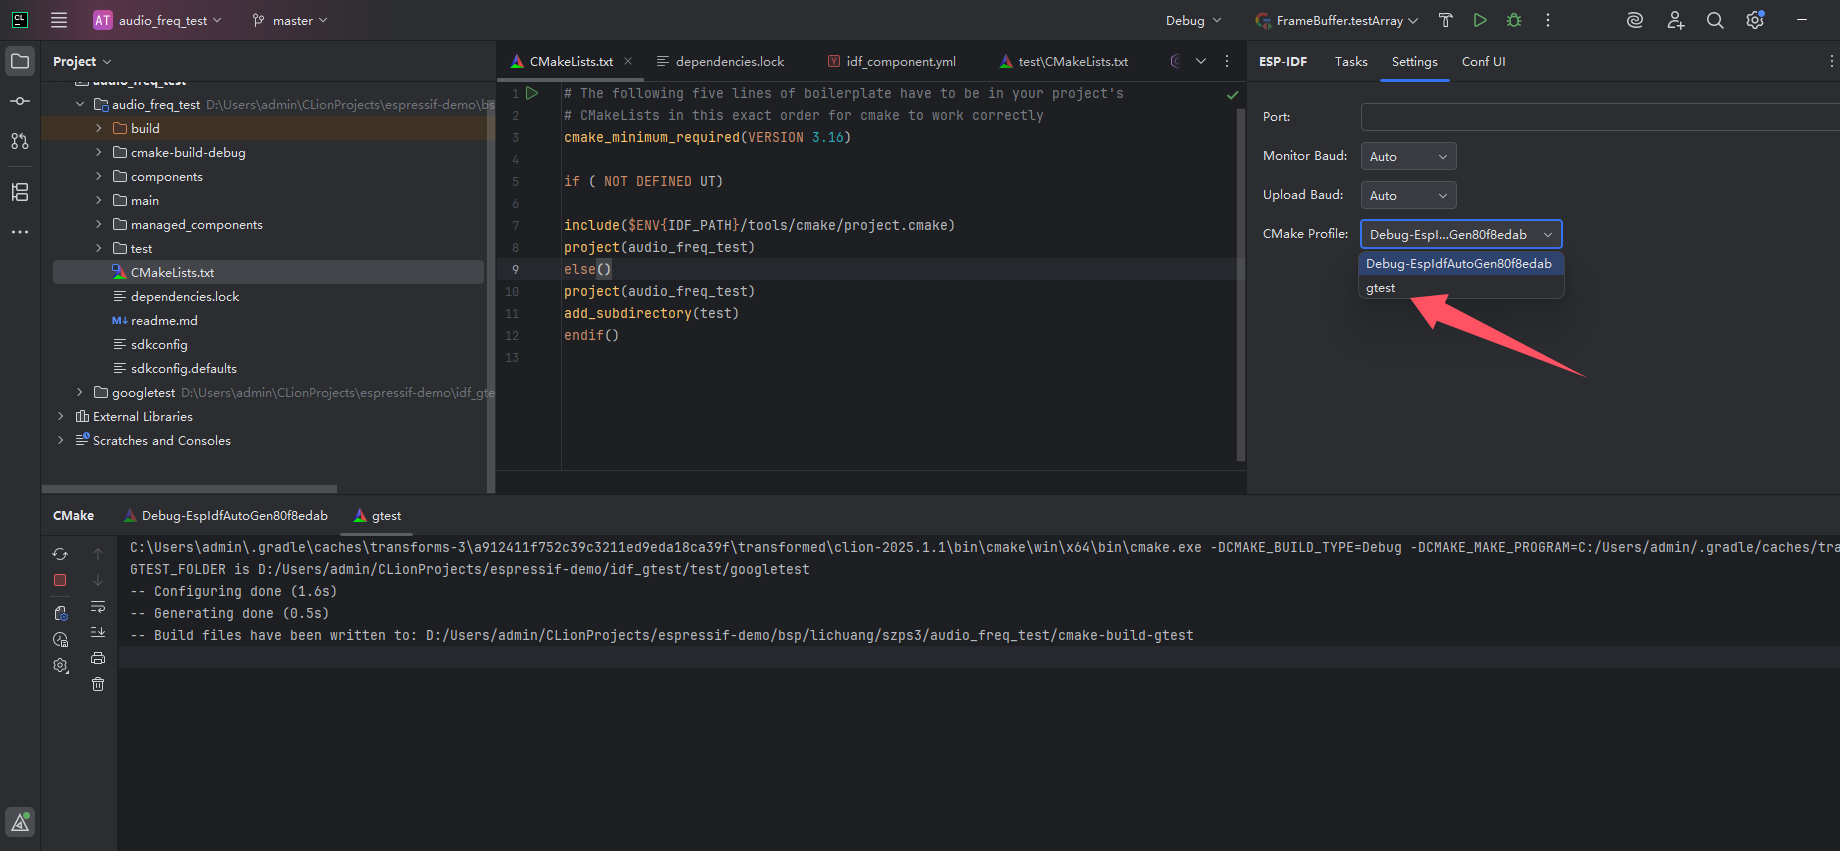Viewport: 1840px width, 851px height.
Task: Select the sdkconfig file
Action: click(159, 344)
